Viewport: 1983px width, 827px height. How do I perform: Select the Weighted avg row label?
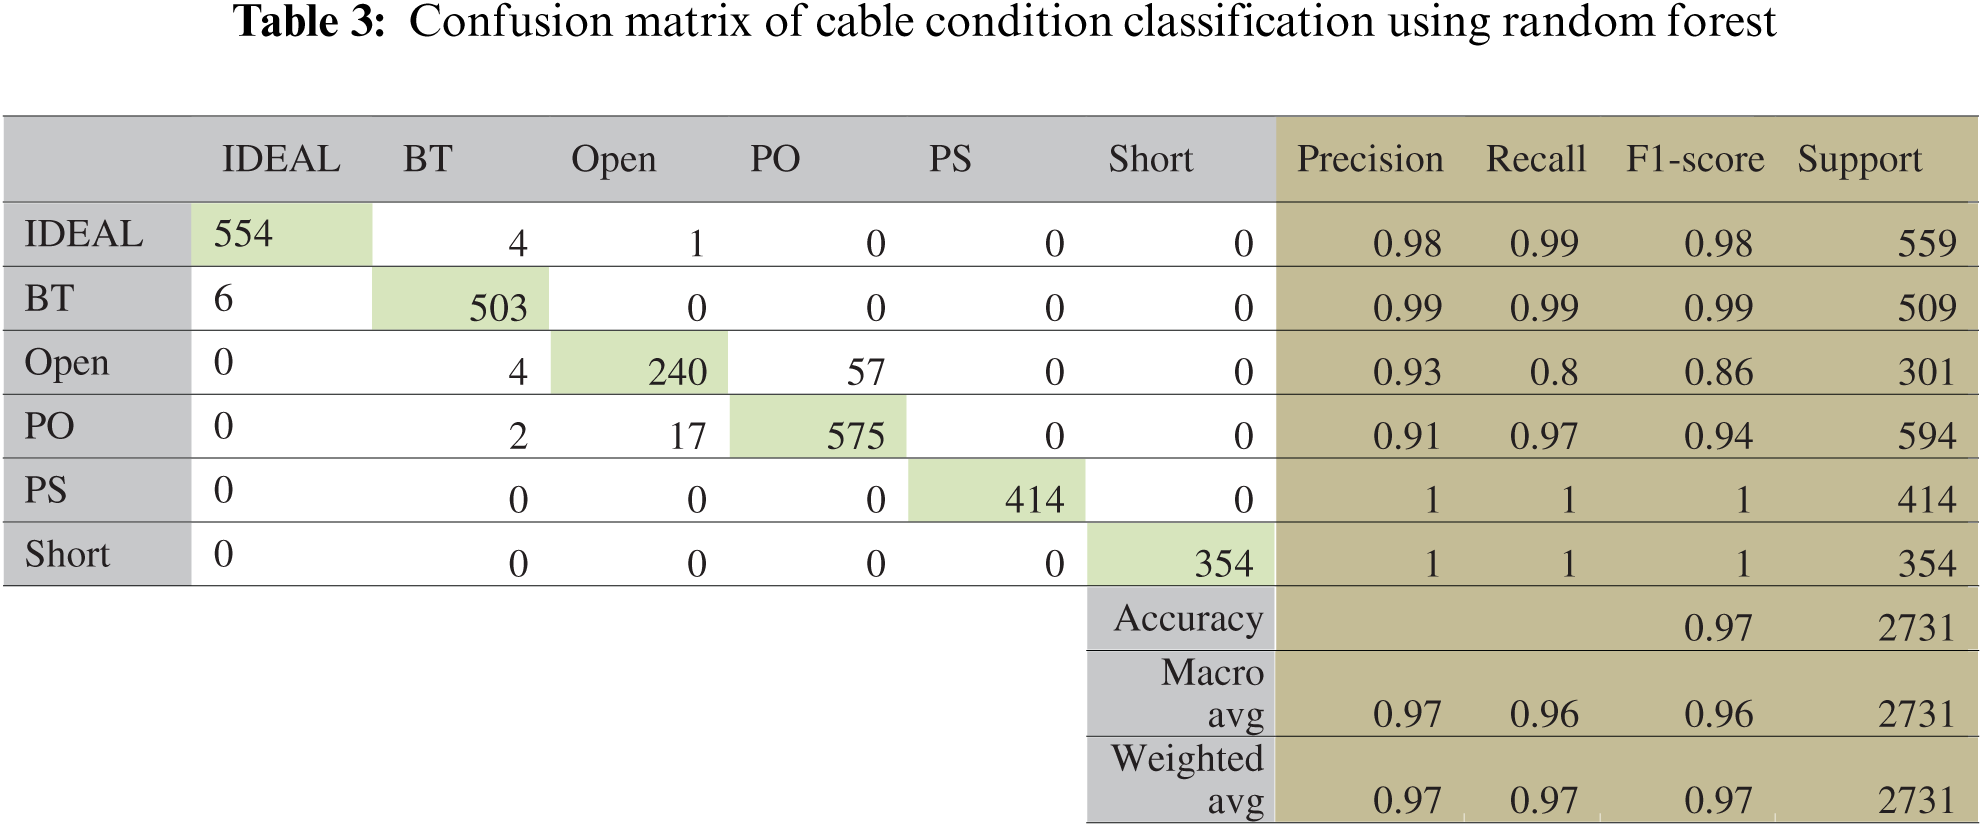[1188, 779]
